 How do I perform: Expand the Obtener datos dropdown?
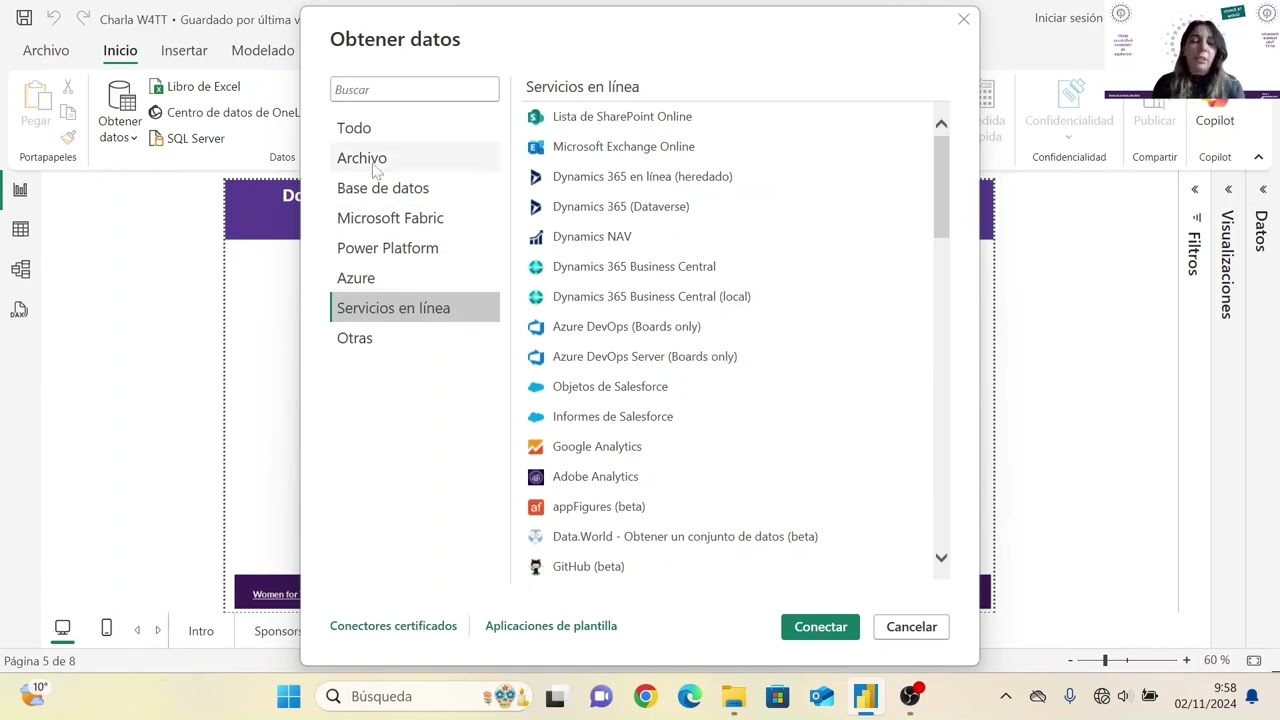pos(119,138)
